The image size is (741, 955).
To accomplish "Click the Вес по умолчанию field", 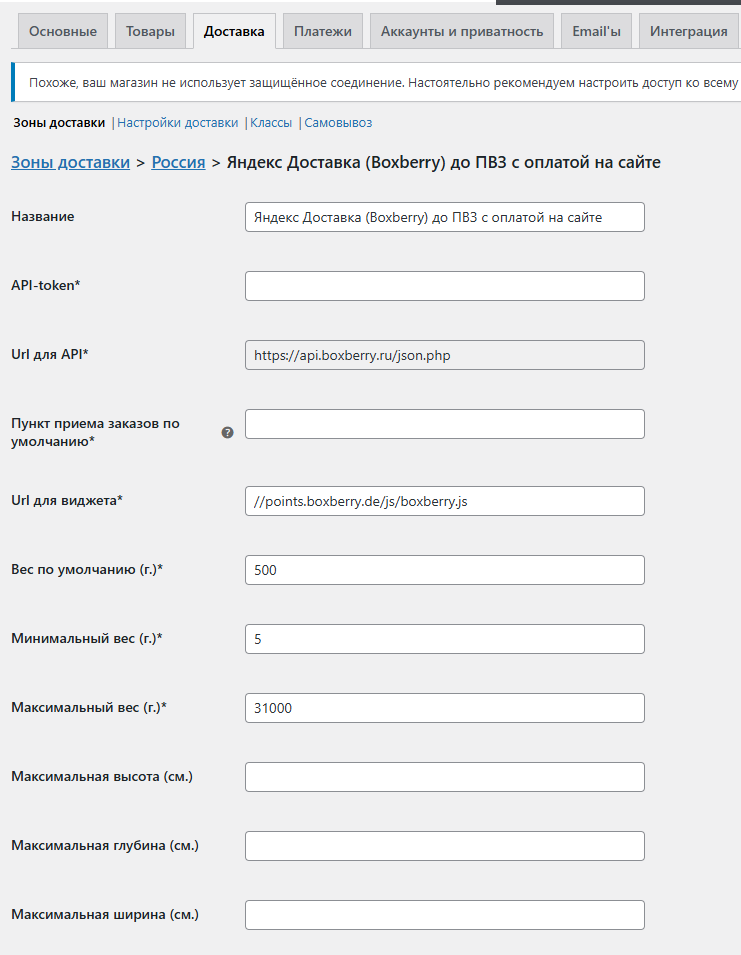I will [x=444, y=569].
